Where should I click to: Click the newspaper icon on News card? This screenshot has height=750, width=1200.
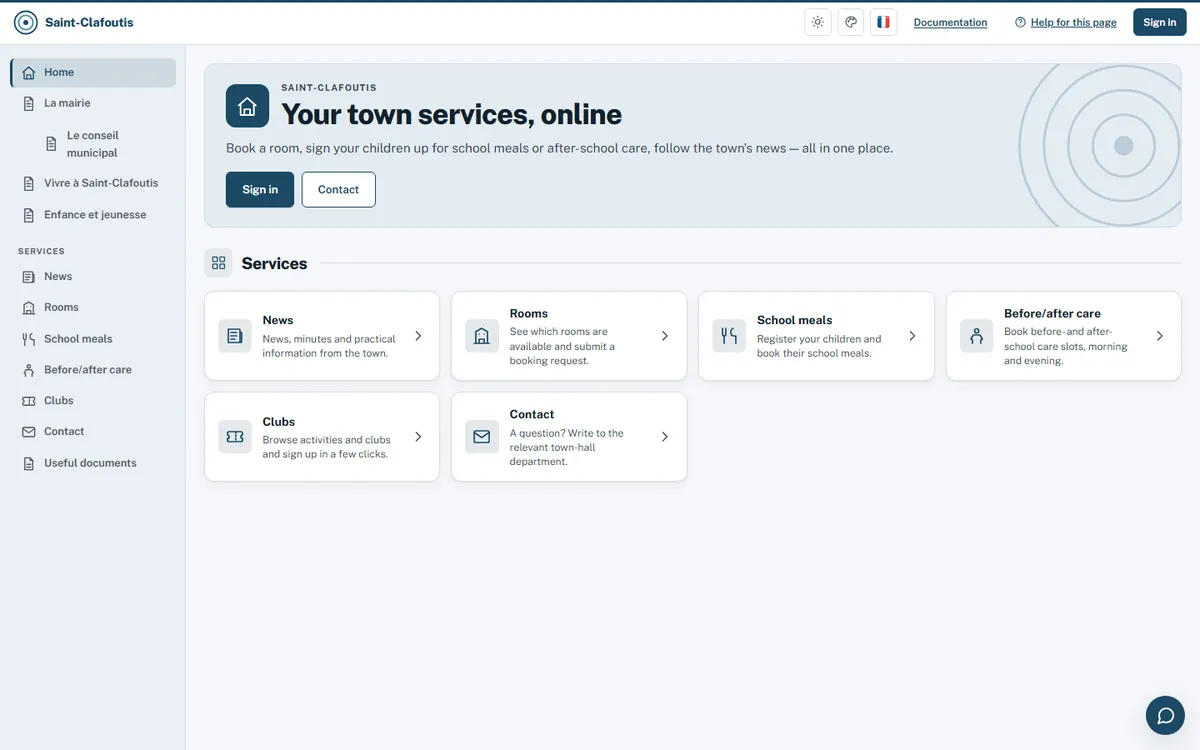click(235, 336)
